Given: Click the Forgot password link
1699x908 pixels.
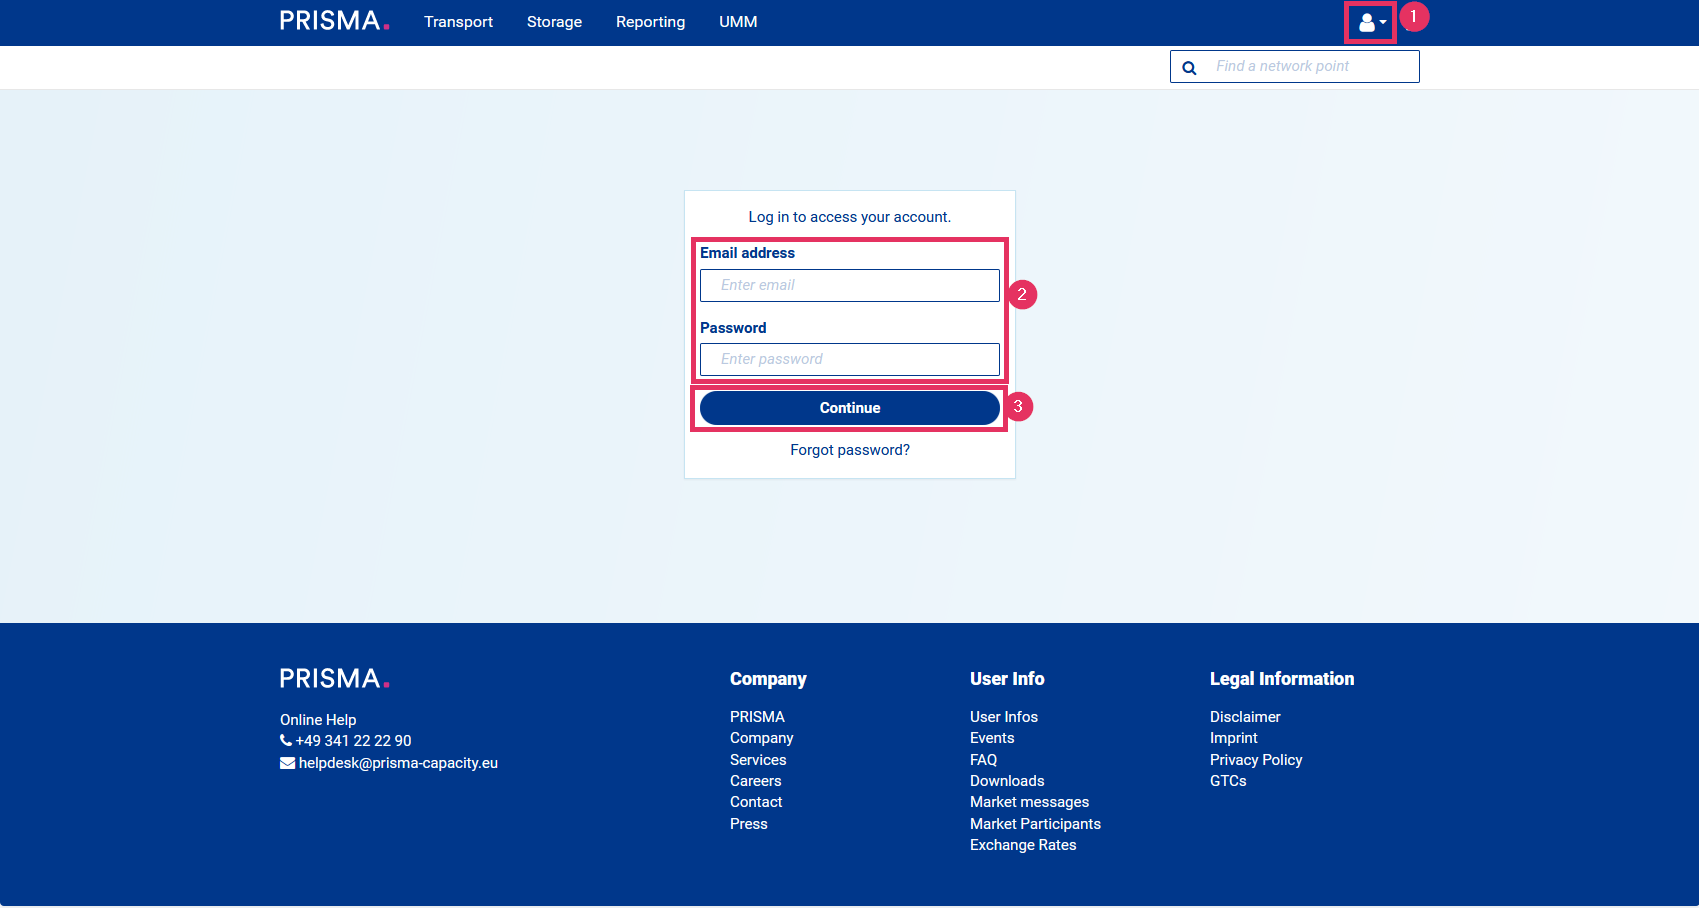Looking at the screenshot, I should pyautogui.click(x=850, y=450).
